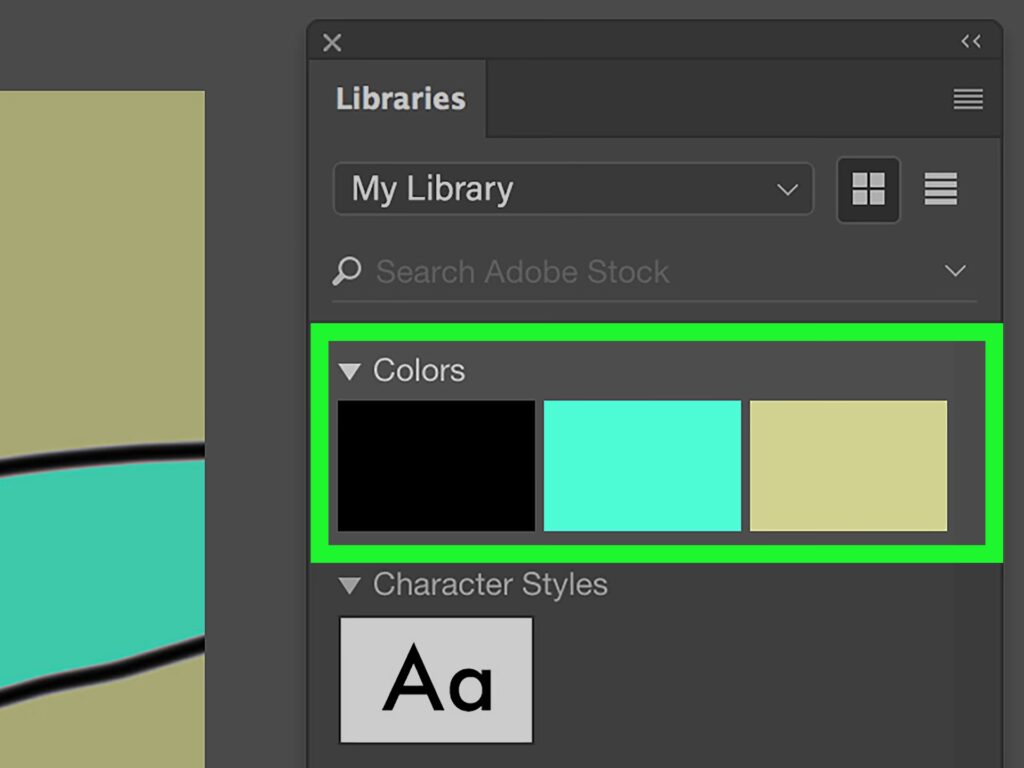Click the Character Styles heading text
The width and height of the screenshot is (1024, 768).
point(490,585)
